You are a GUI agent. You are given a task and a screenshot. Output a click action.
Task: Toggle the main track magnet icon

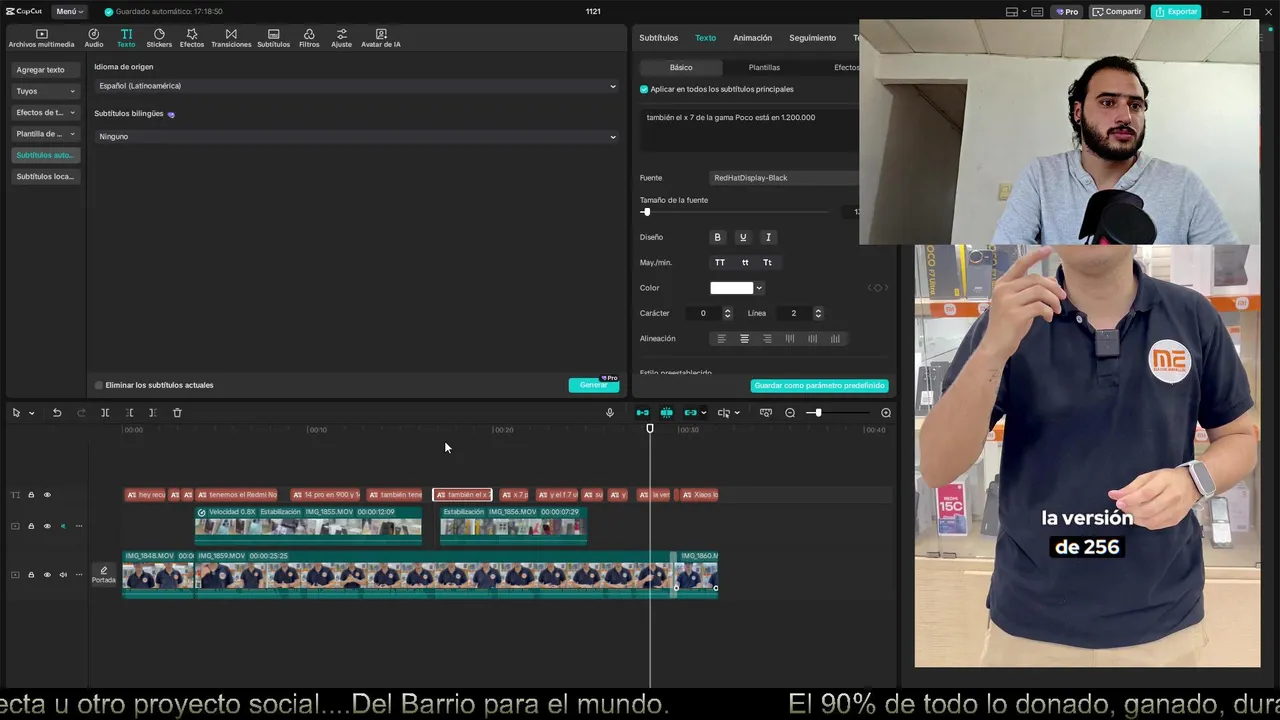coord(642,413)
